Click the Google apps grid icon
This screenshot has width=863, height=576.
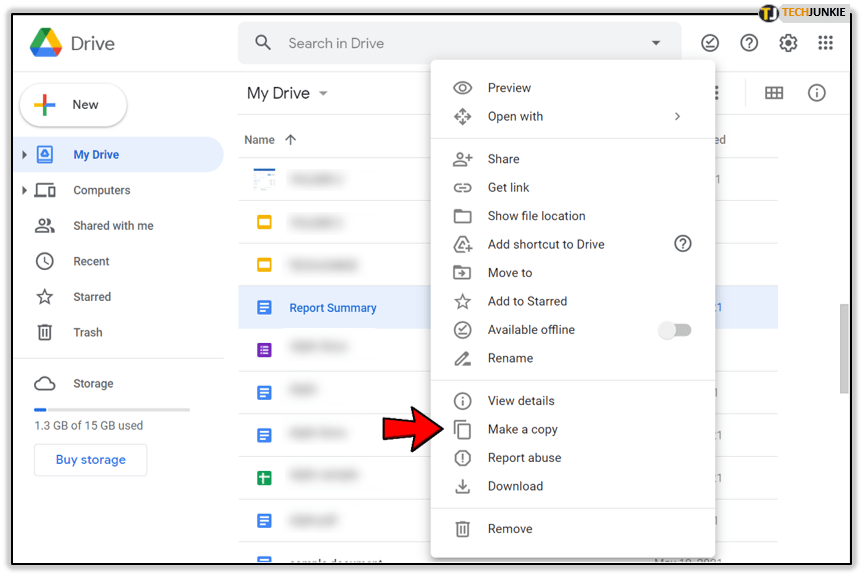(825, 43)
